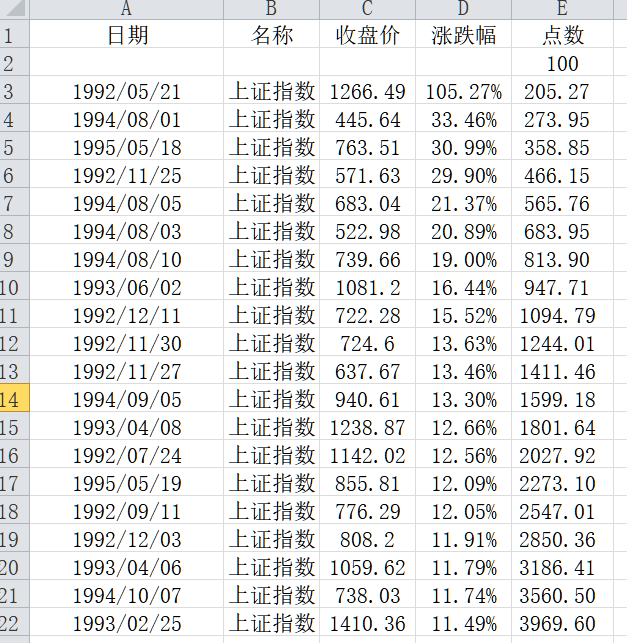Click the 日期 header cell
Viewport: 627px width, 643px height.
click(x=126, y=34)
